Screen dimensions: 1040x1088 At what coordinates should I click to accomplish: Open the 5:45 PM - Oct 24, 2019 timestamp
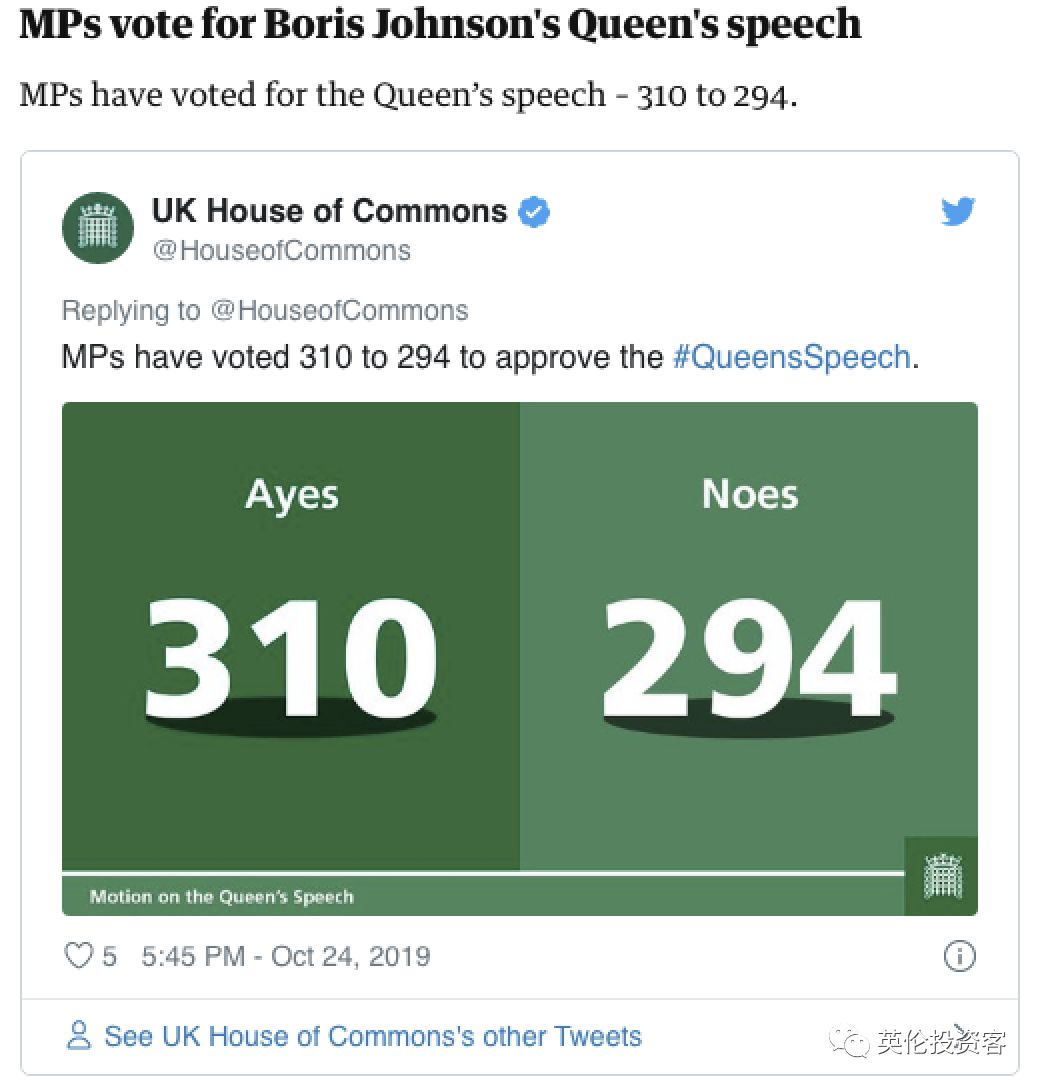[x=286, y=956]
